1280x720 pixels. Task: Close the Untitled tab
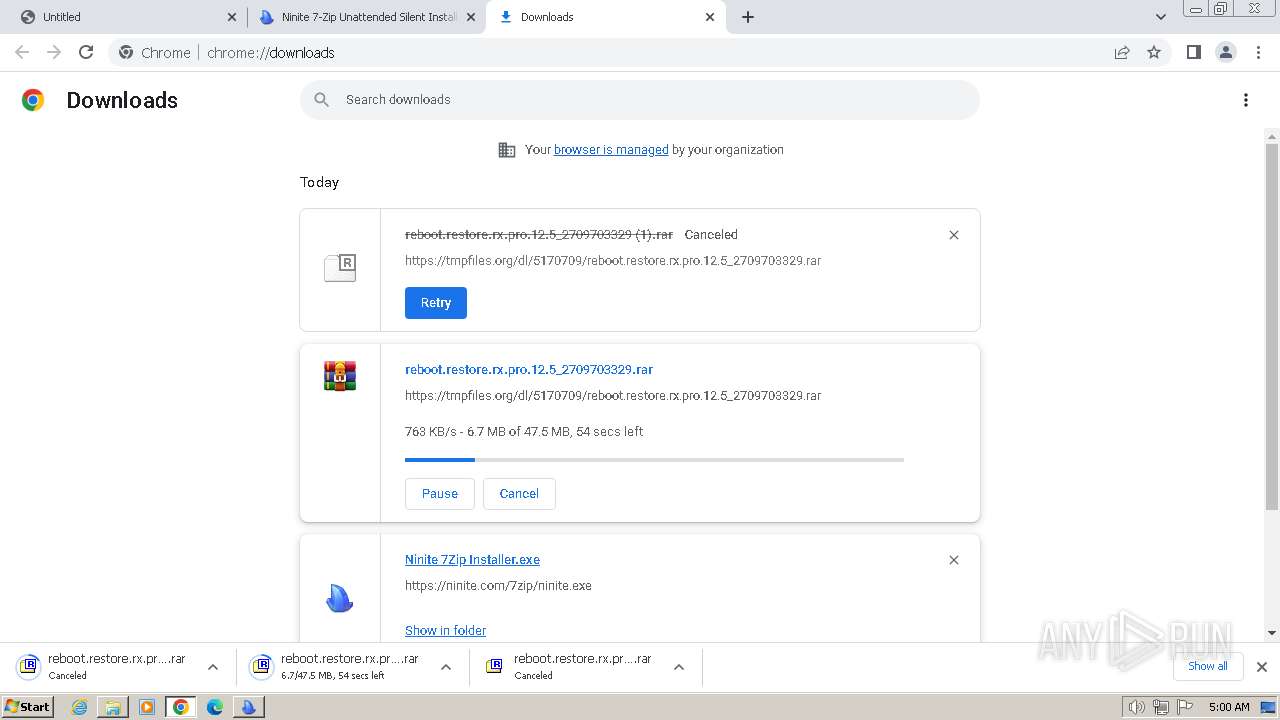click(232, 17)
